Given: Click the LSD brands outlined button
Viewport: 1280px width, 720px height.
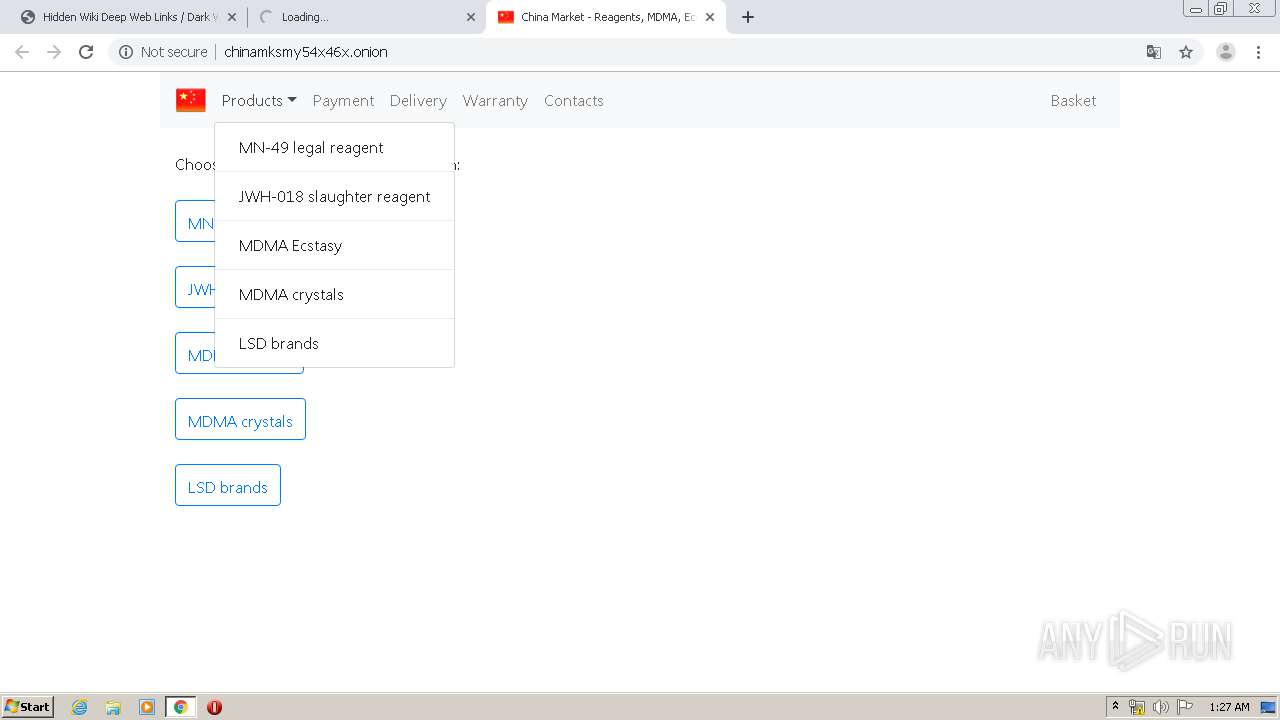Looking at the screenshot, I should tap(228, 487).
